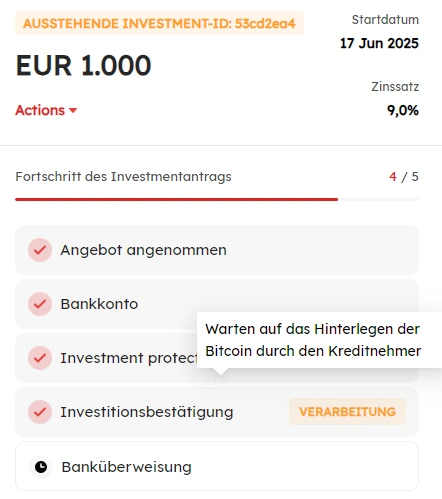Click the Ausstehende Investment-ID badge
The height and width of the screenshot is (499, 442).
click(x=159, y=23)
